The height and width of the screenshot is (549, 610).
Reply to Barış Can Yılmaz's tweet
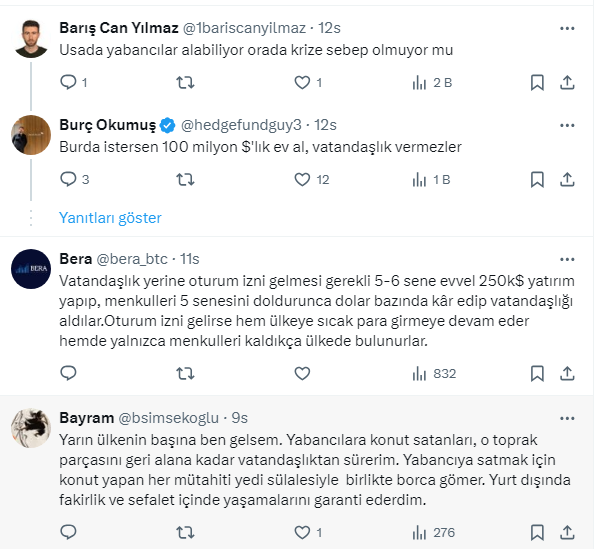(x=68, y=82)
